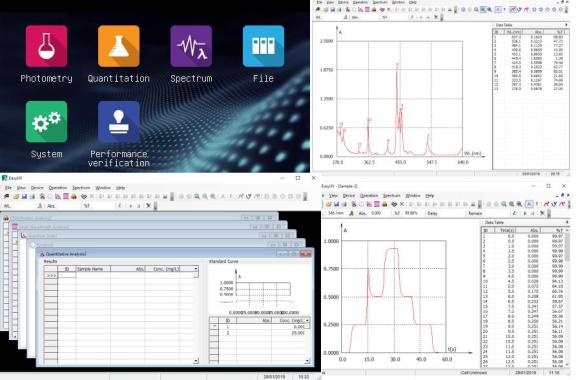The image size is (580, 380).
Task: Open the Spectrum menu in Sample-2 window
Action: click(392, 195)
